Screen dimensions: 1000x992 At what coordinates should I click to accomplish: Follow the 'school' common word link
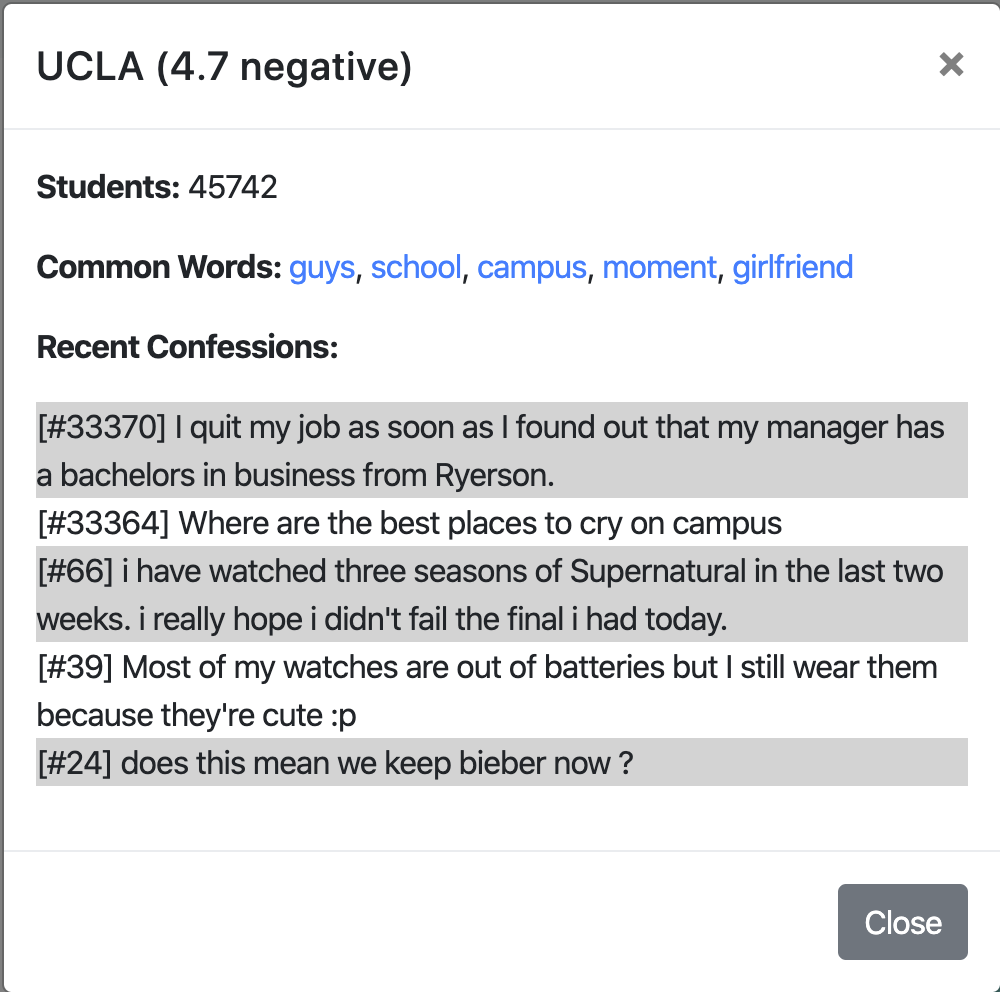(x=416, y=267)
